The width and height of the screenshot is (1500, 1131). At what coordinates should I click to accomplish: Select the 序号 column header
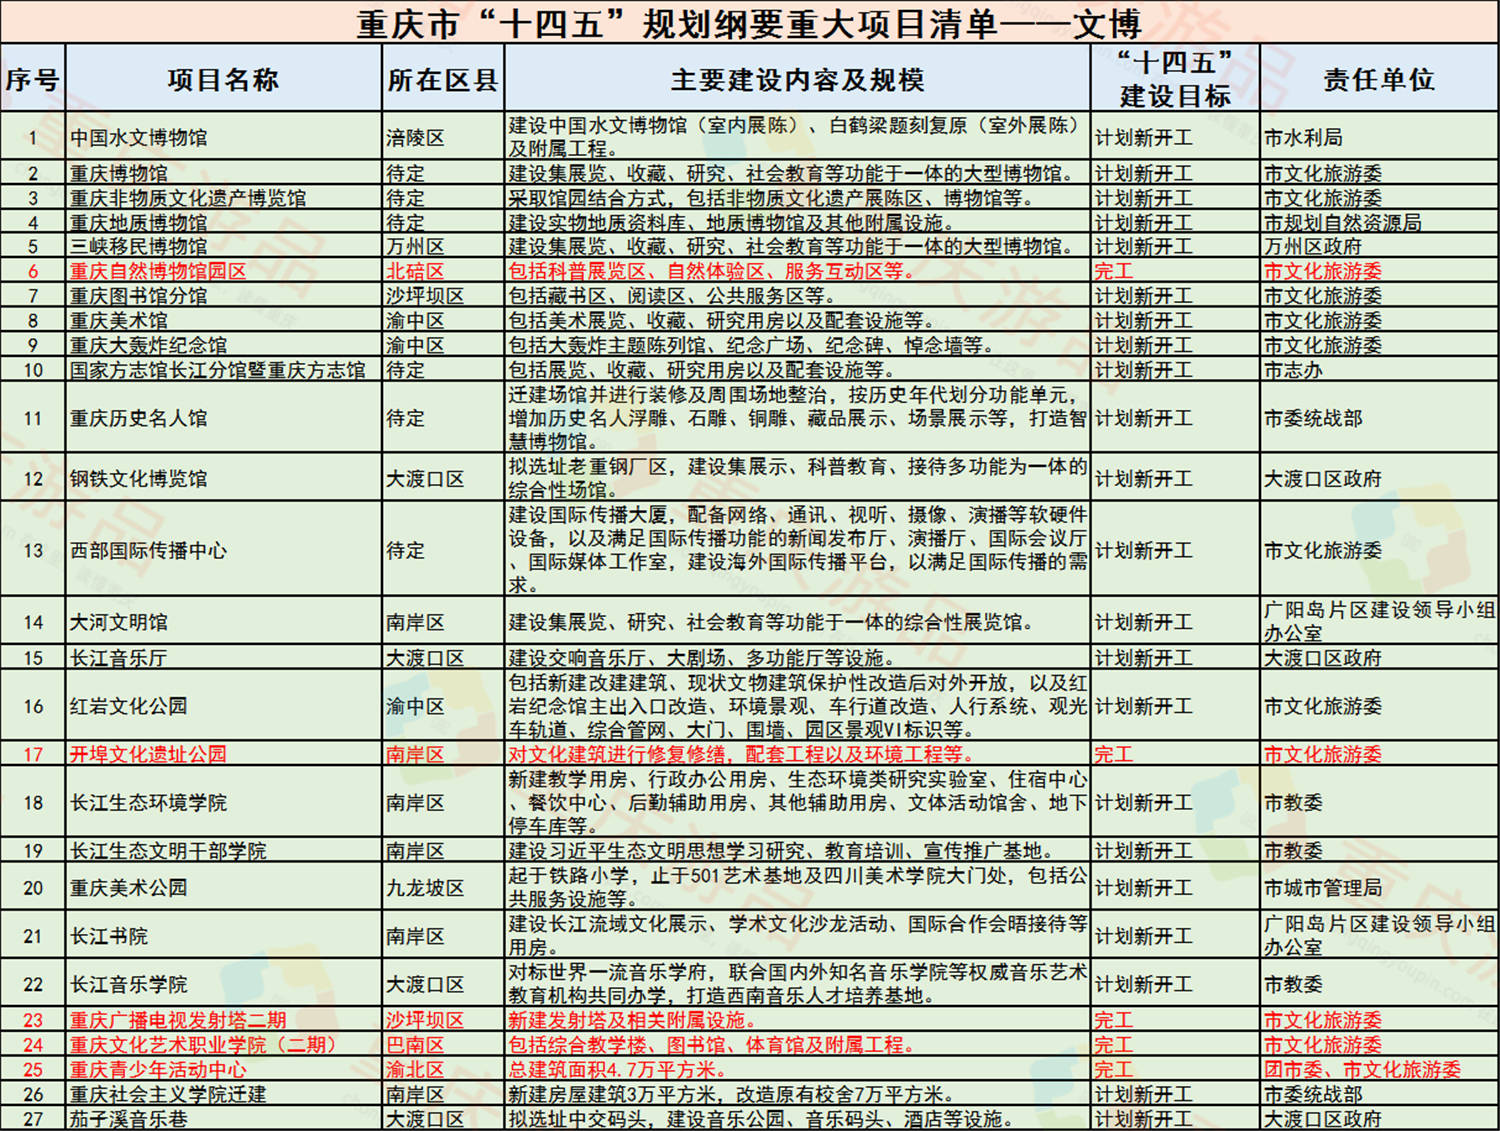click(x=32, y=79)
